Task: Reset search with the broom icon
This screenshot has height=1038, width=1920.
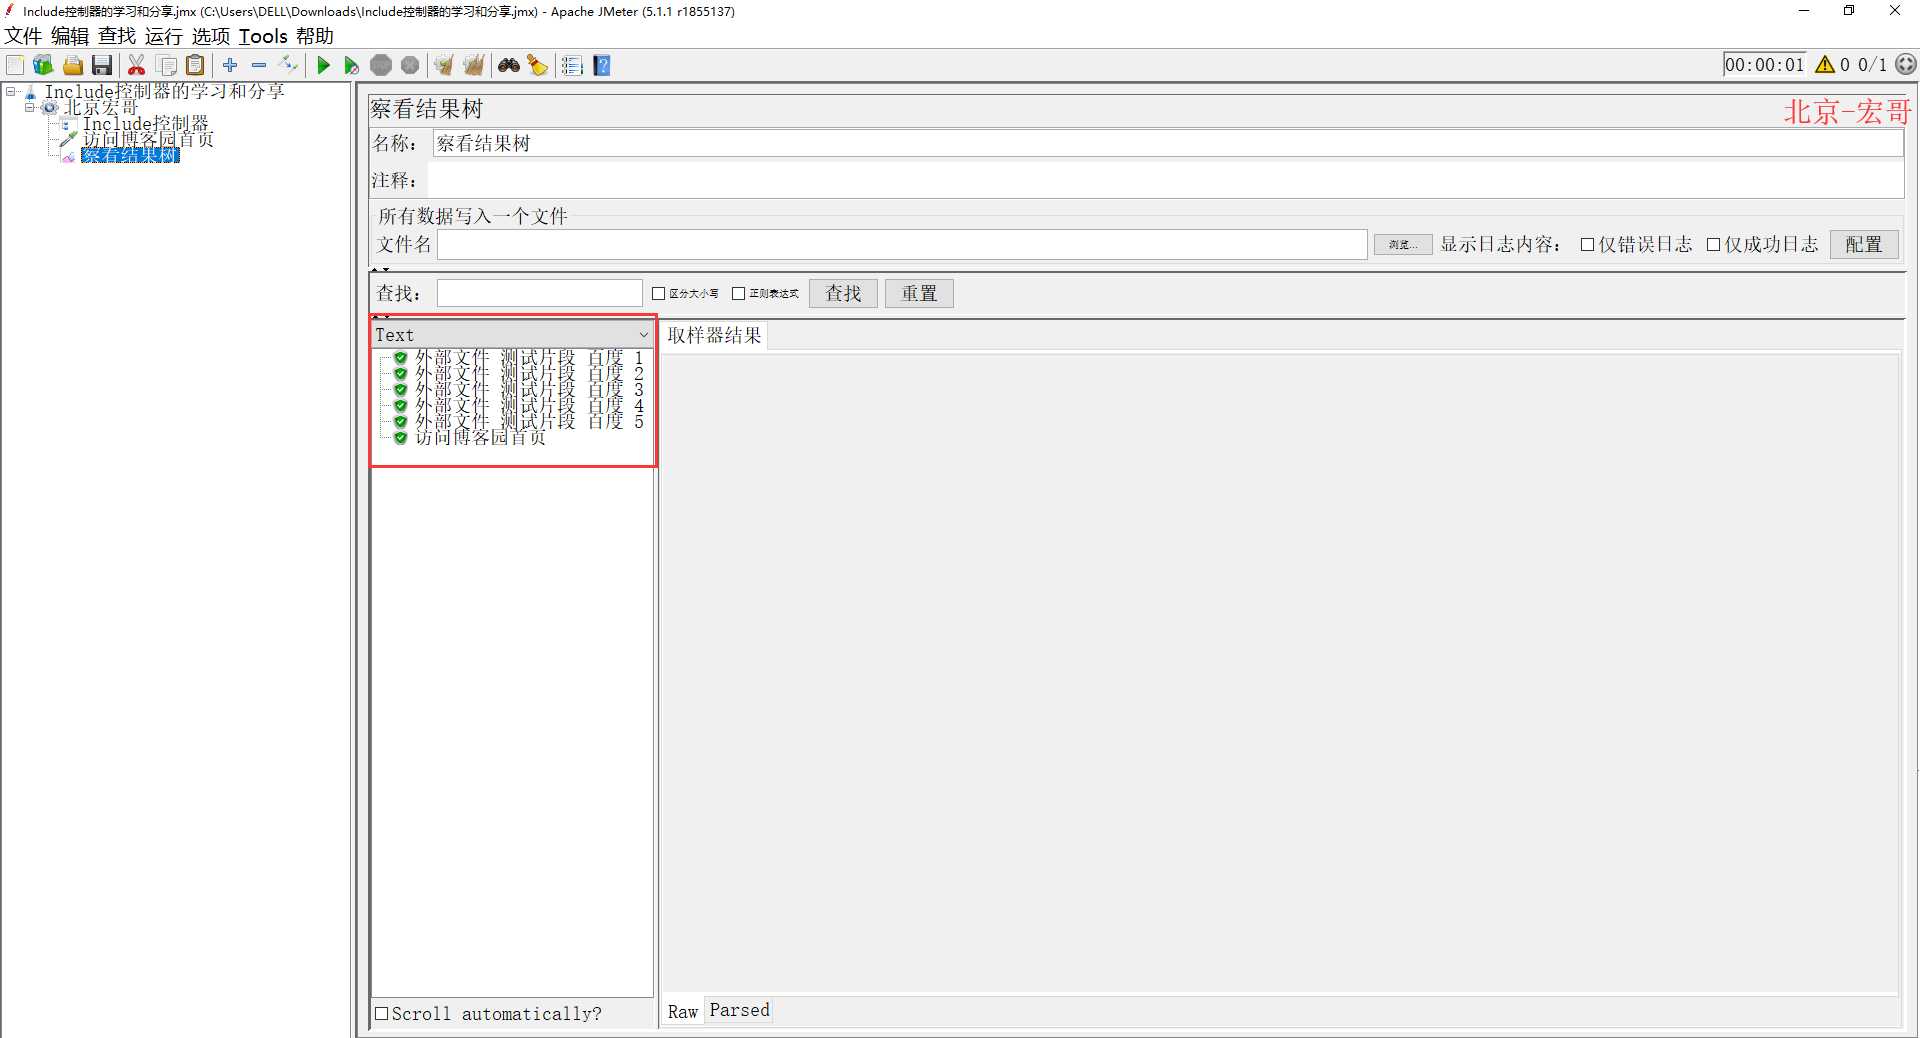Action: 538,66
